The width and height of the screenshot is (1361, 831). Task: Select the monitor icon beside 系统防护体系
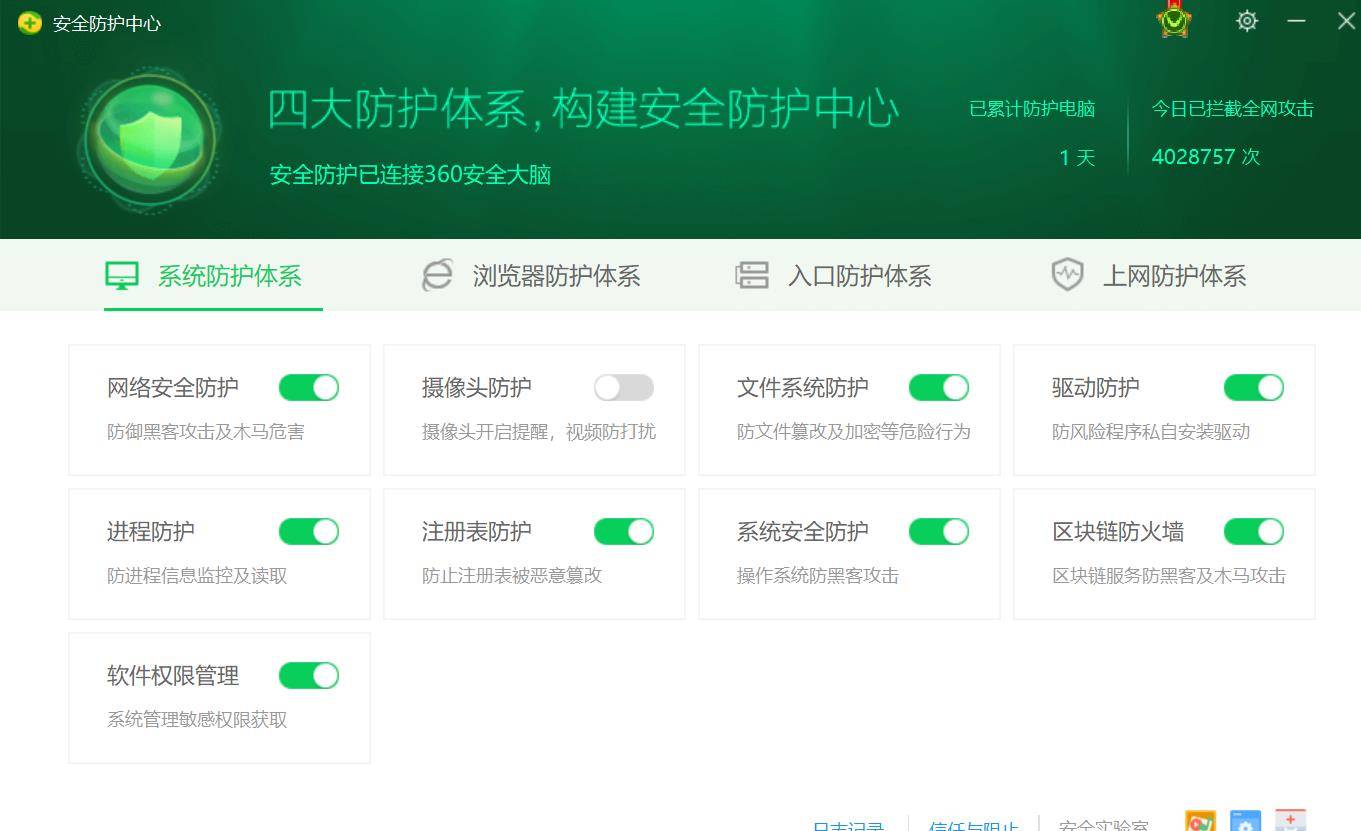tap(121, 275)
